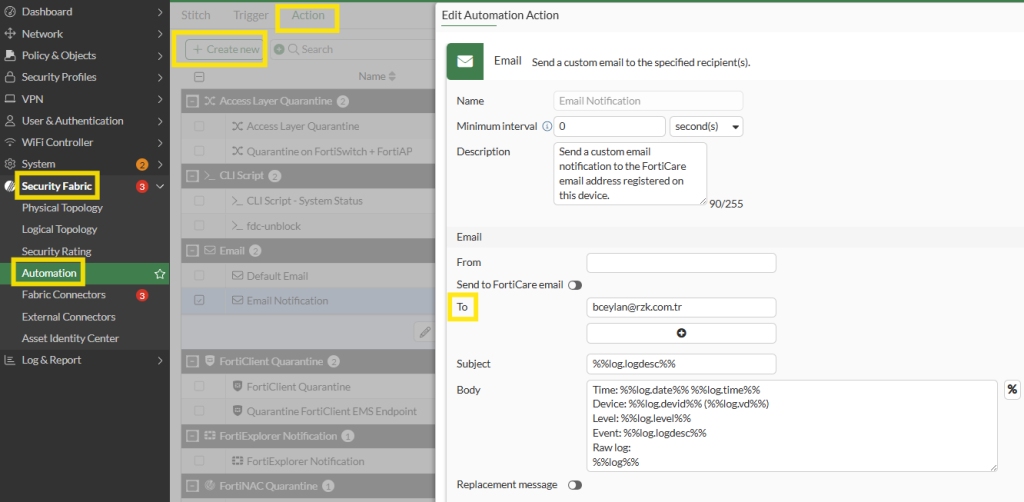This screenshot has width=1024, height=502.
Task: Check Quarantine on FortiSwitch + FortiAP checkbox
Action: point(199,151)
